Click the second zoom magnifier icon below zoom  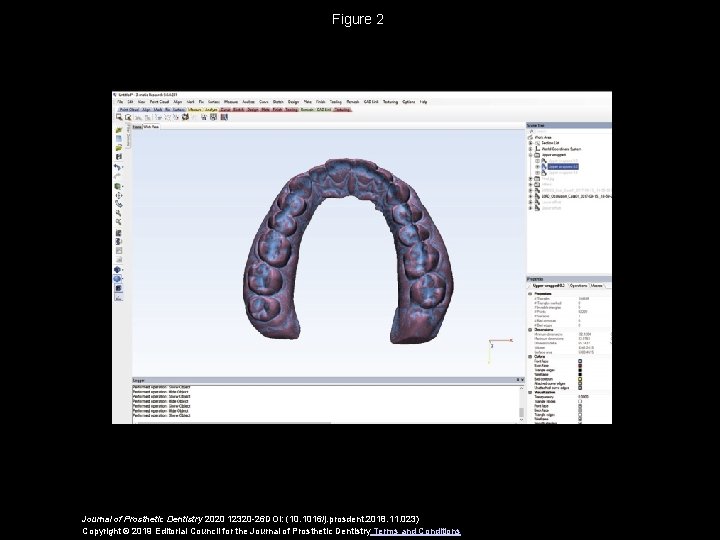pos(118,221)
